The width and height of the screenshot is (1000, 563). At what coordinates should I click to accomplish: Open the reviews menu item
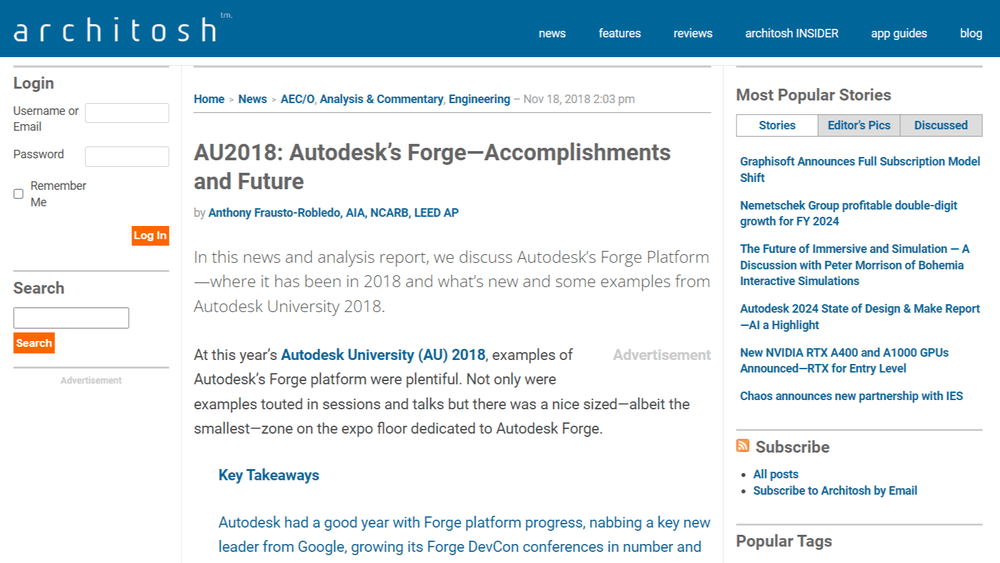point(693,33)
